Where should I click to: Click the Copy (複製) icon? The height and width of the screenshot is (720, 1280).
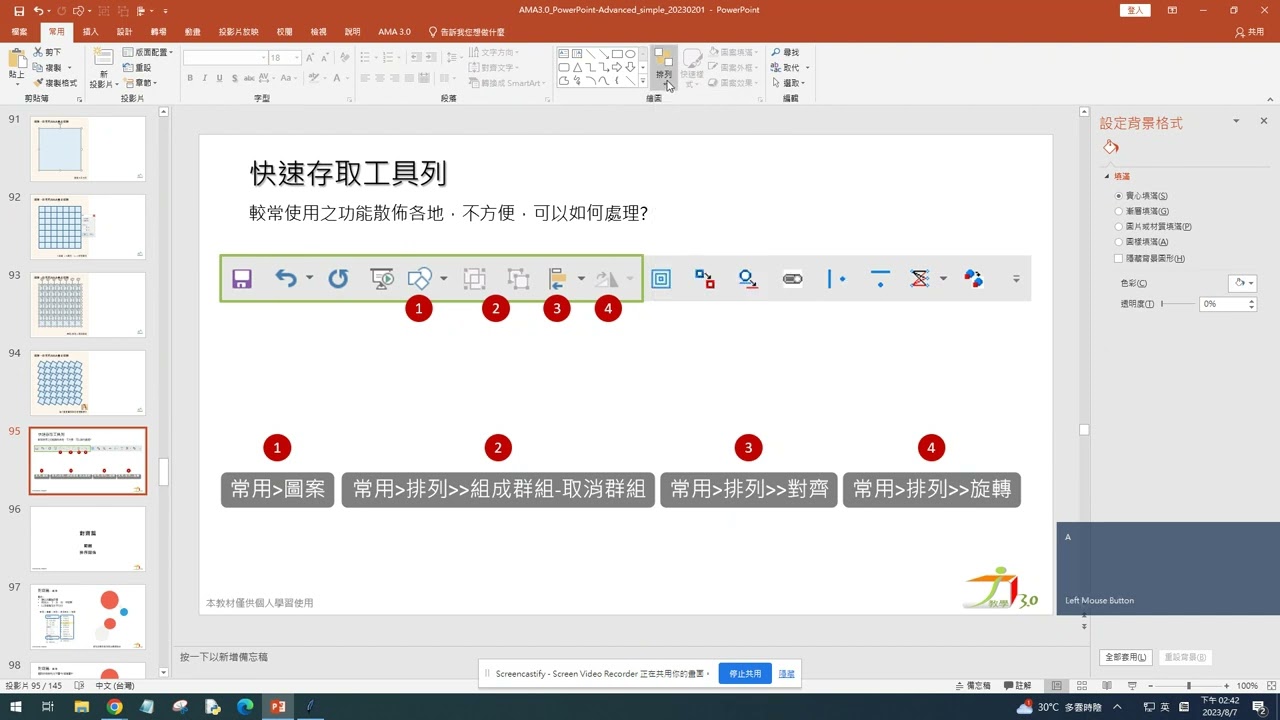click(x=38, y=67)
